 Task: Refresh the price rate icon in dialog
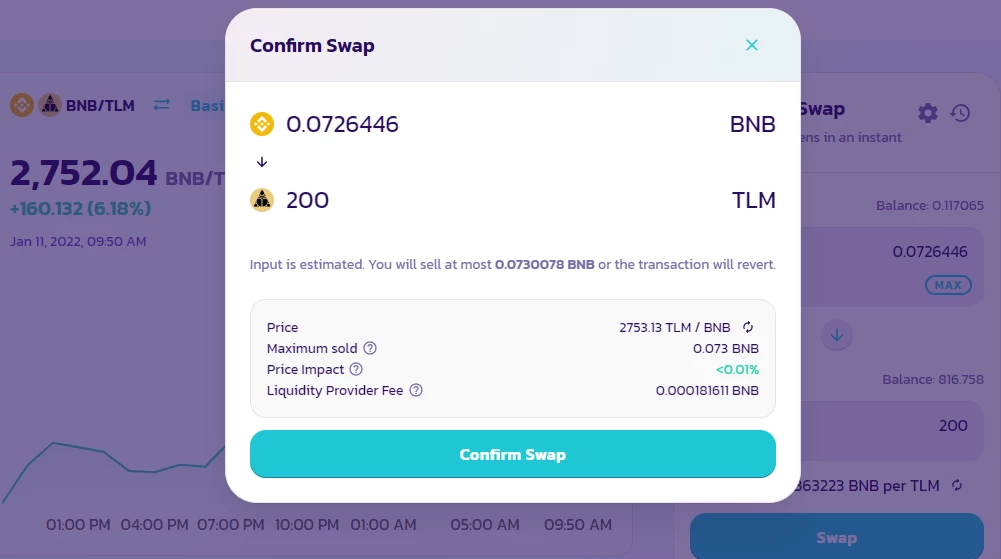click(748, 327)
